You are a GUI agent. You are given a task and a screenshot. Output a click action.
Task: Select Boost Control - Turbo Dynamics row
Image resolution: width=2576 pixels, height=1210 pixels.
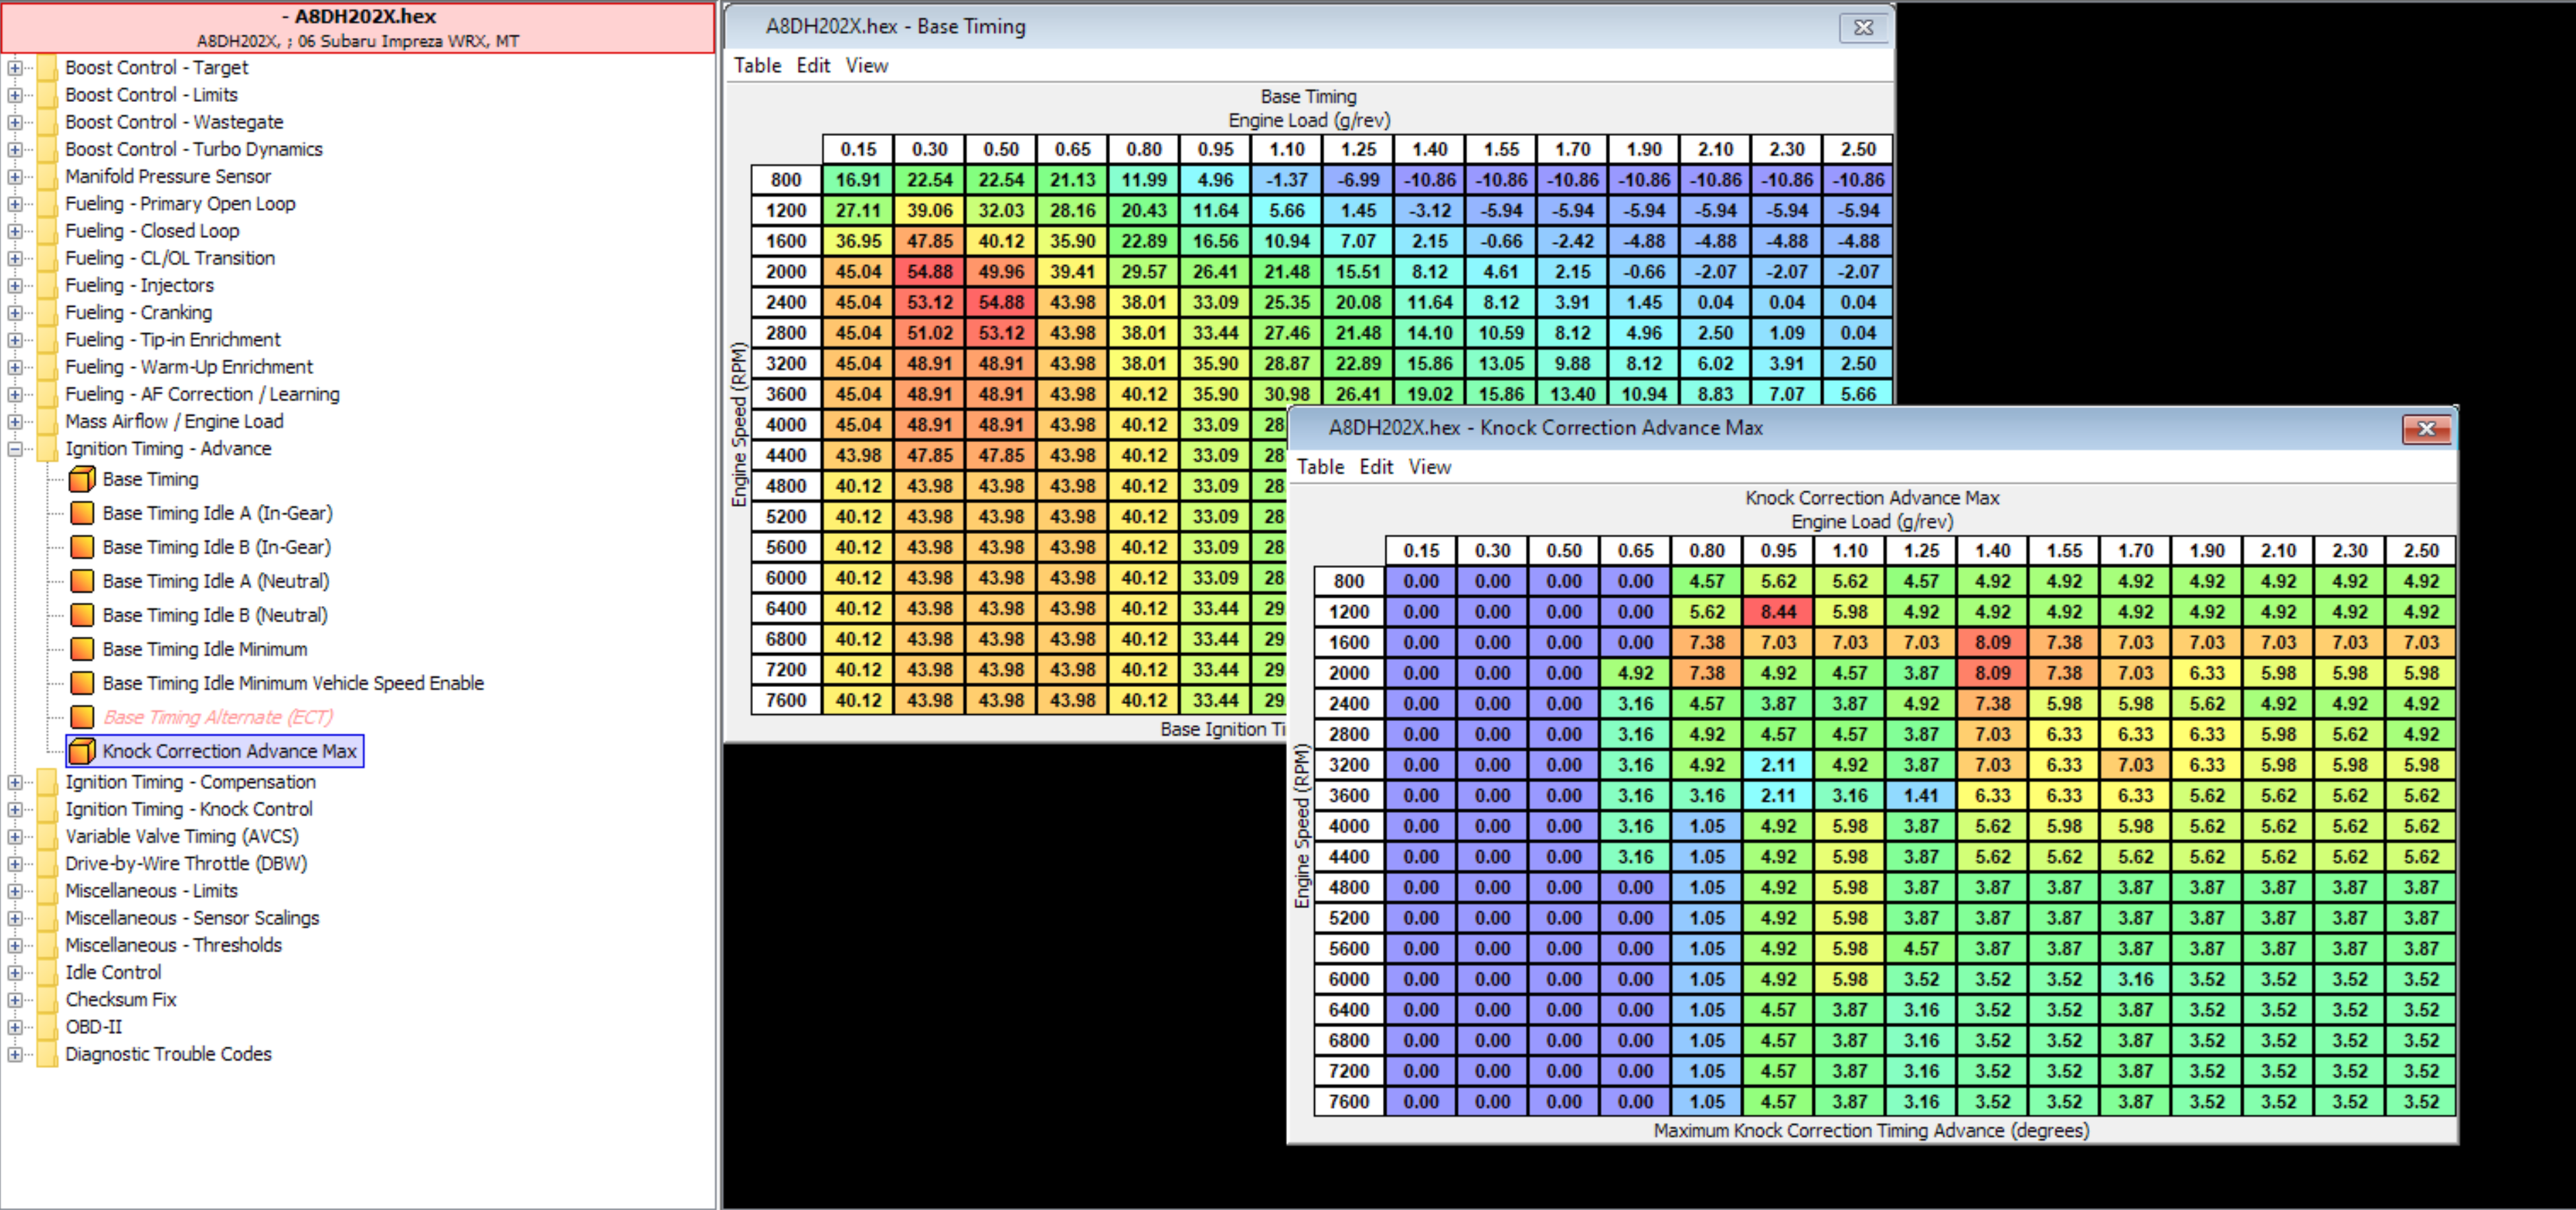click(x=194, y=149)
